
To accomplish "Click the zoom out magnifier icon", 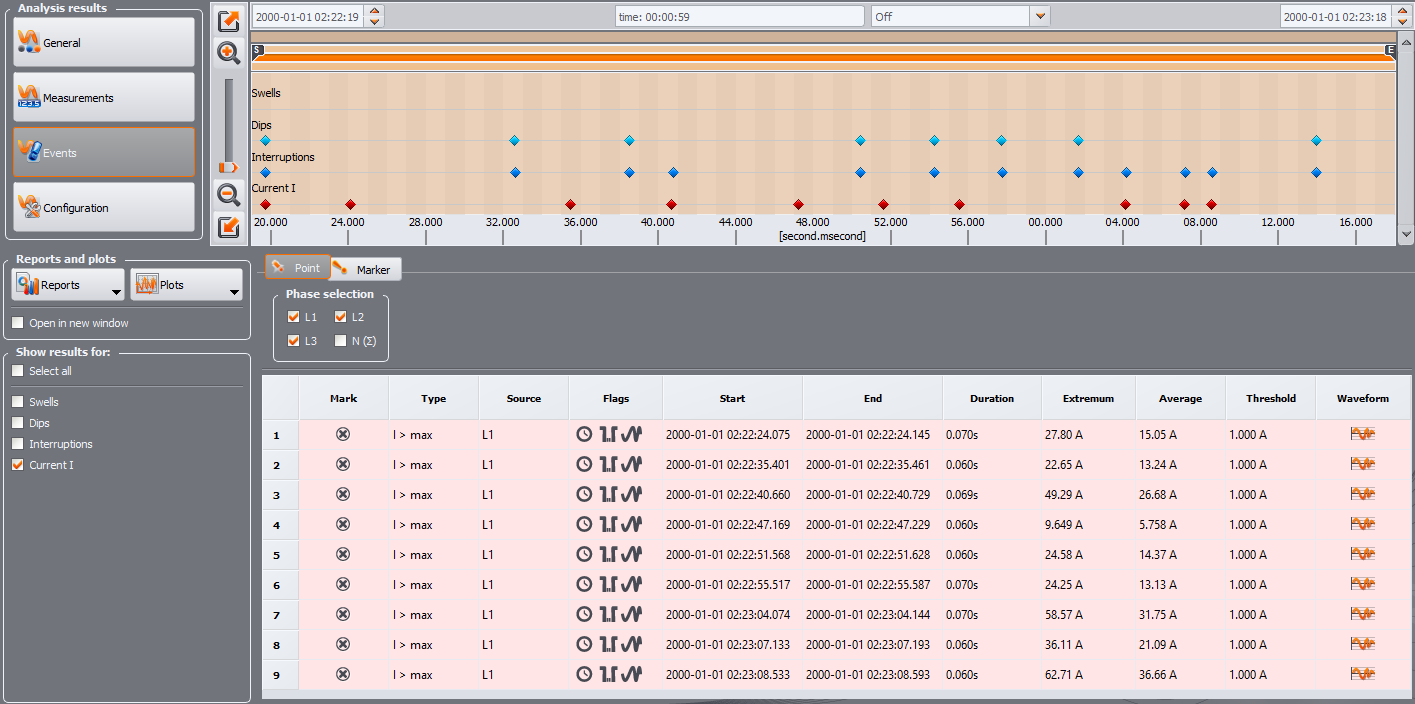I will pyautogui.click(x=229, y=194).
